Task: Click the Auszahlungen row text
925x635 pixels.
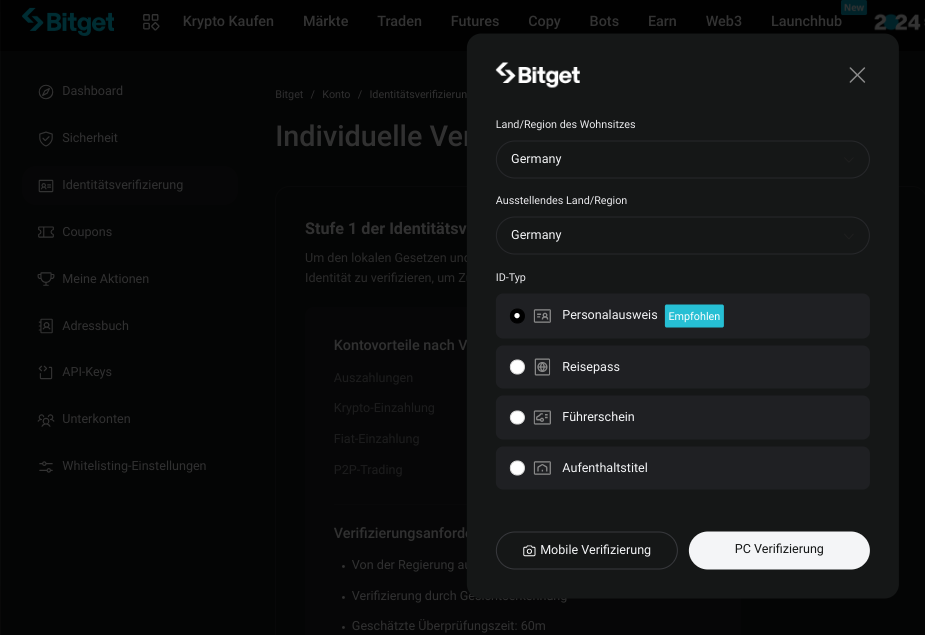Action: point(373,378)
